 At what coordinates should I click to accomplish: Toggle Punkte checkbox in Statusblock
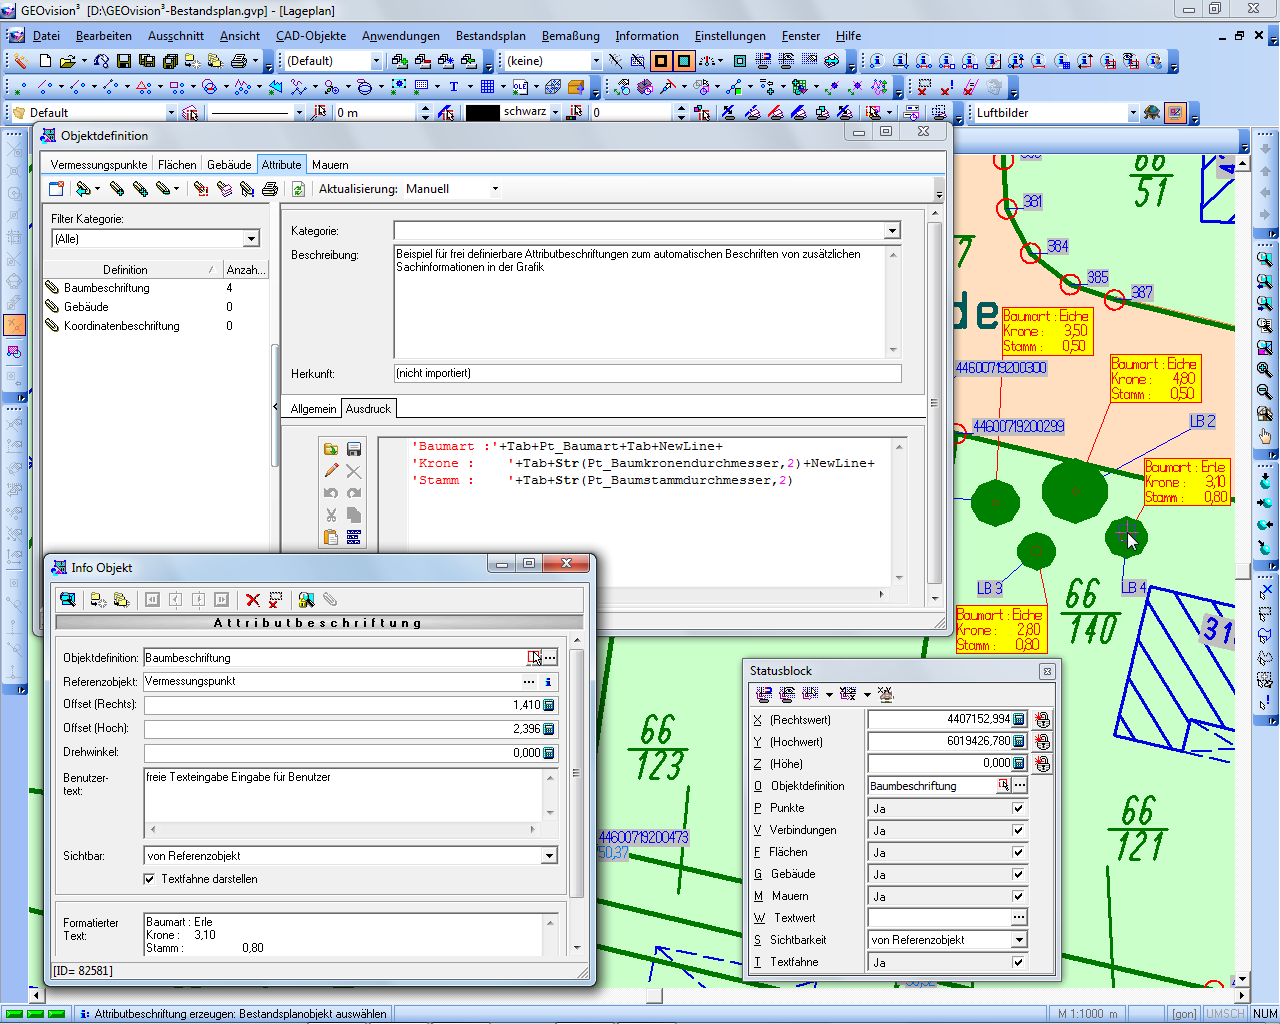coord(1018,808)
